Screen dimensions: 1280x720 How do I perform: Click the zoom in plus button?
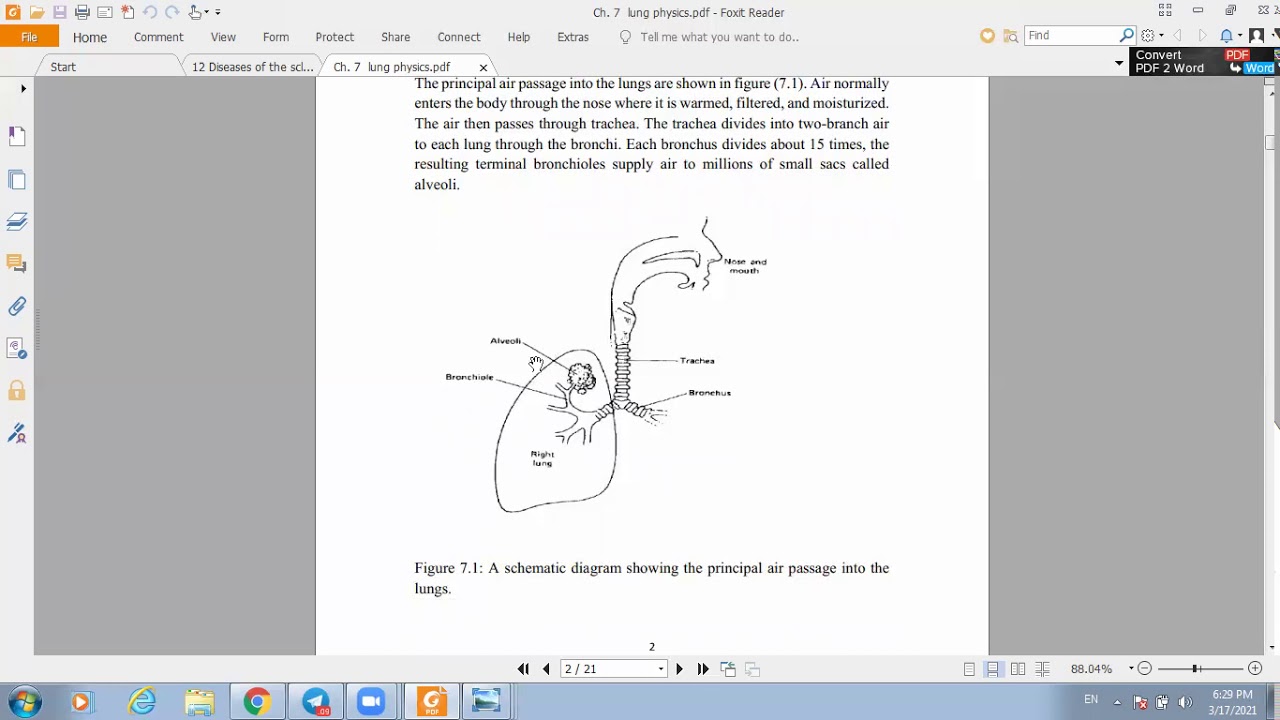click(1255, 669)
